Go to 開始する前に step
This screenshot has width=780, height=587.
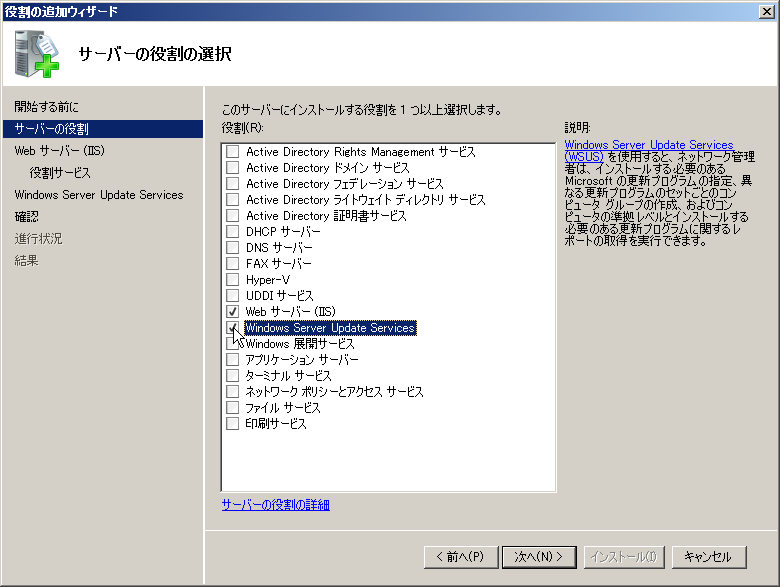[x=46, y=106]
